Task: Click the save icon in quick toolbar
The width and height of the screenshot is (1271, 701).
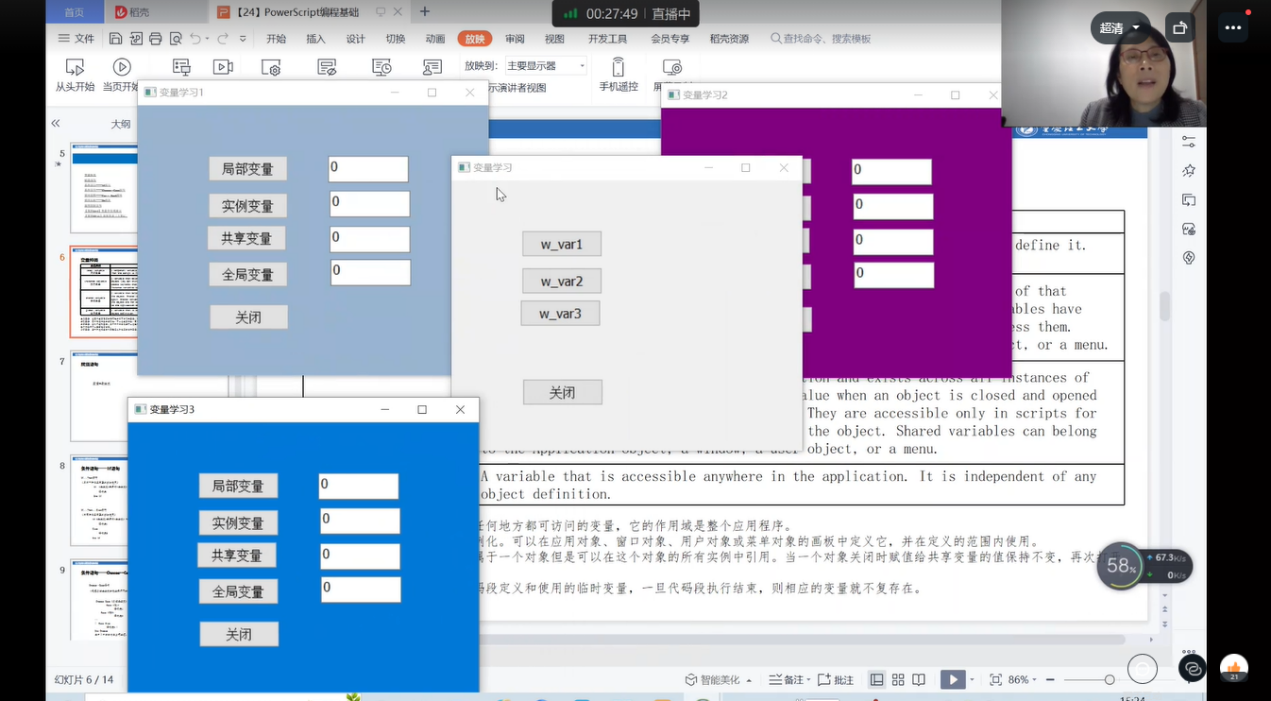Action: 116,39
